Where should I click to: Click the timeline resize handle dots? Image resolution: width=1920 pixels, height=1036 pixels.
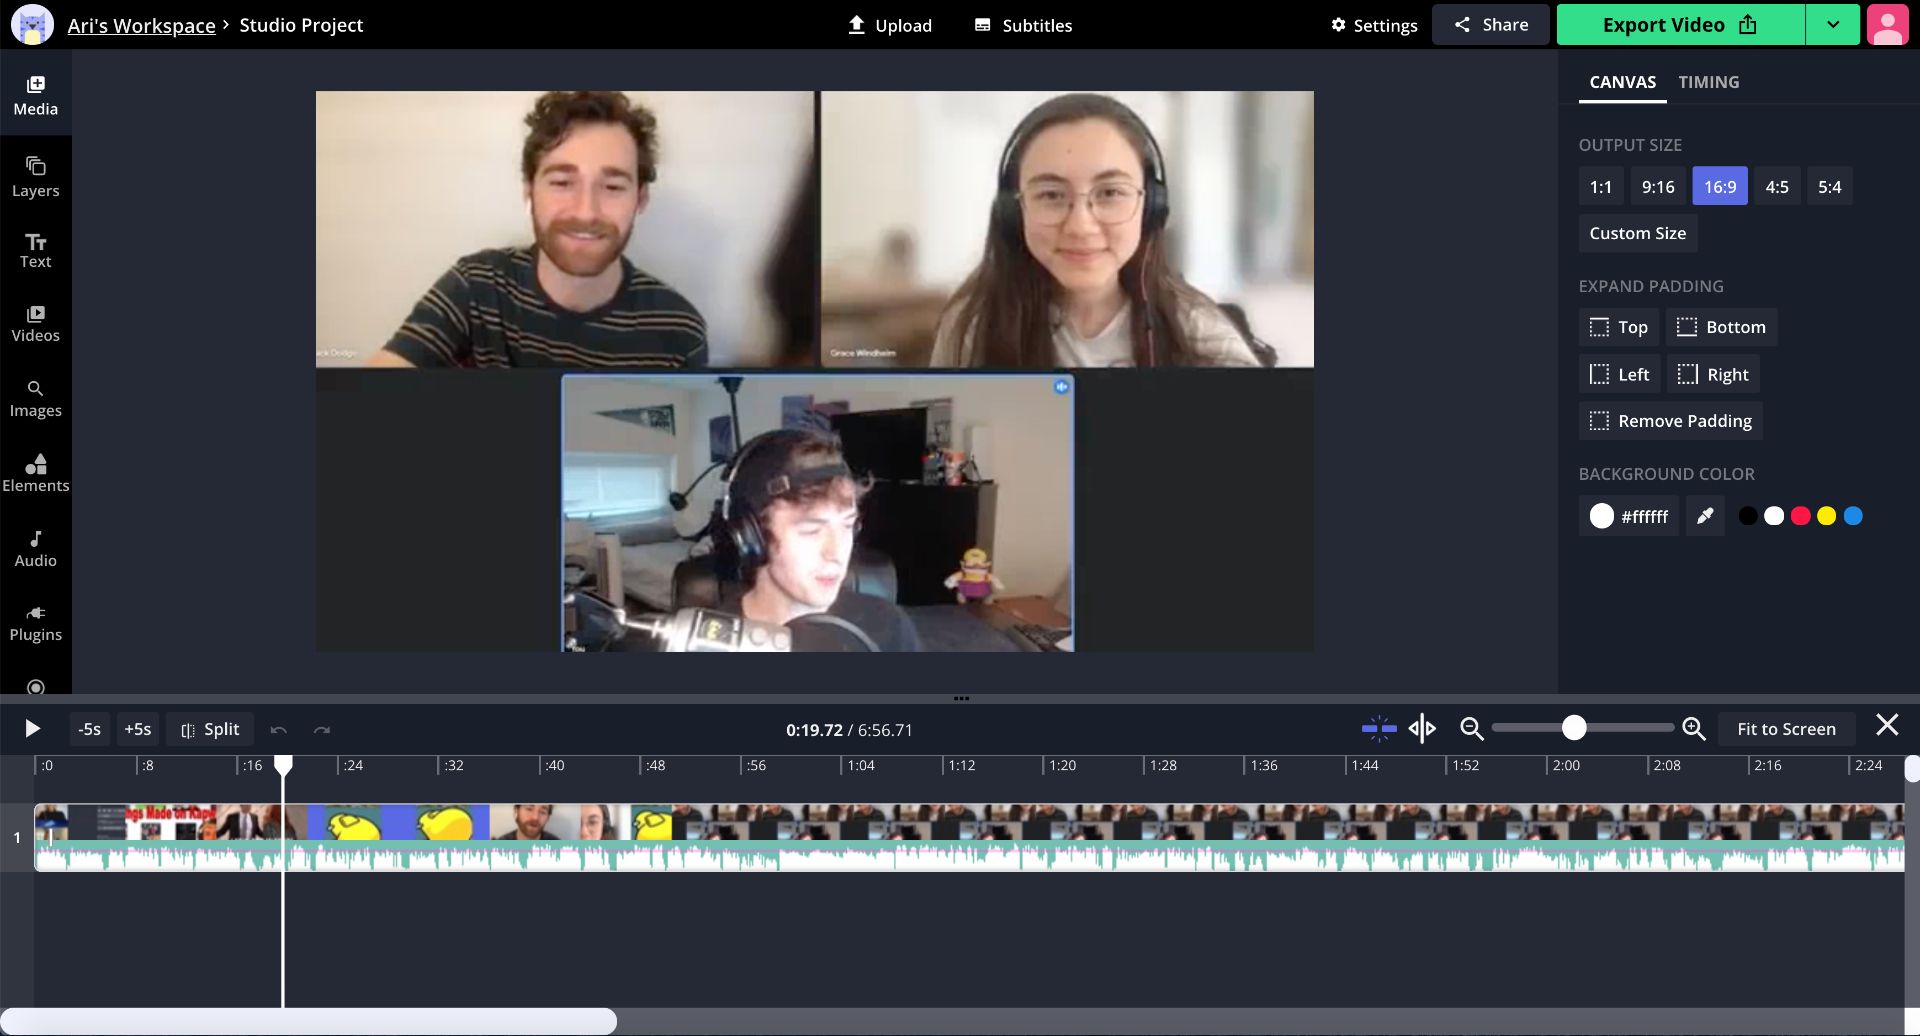(961, 698)
